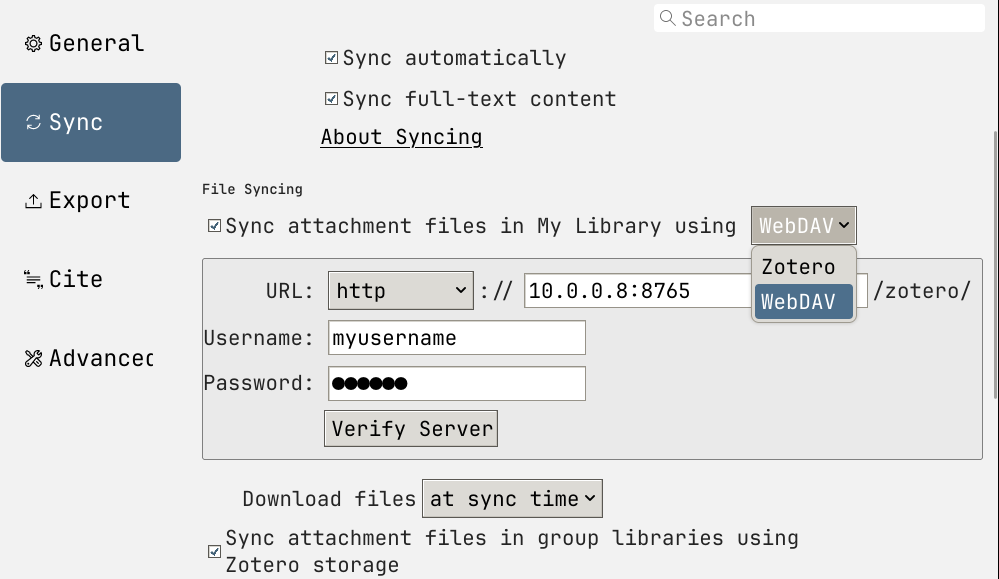The width and height of the screenshot is (999, 579).
Task: Click the URL: label
Action: click(290, 291)
